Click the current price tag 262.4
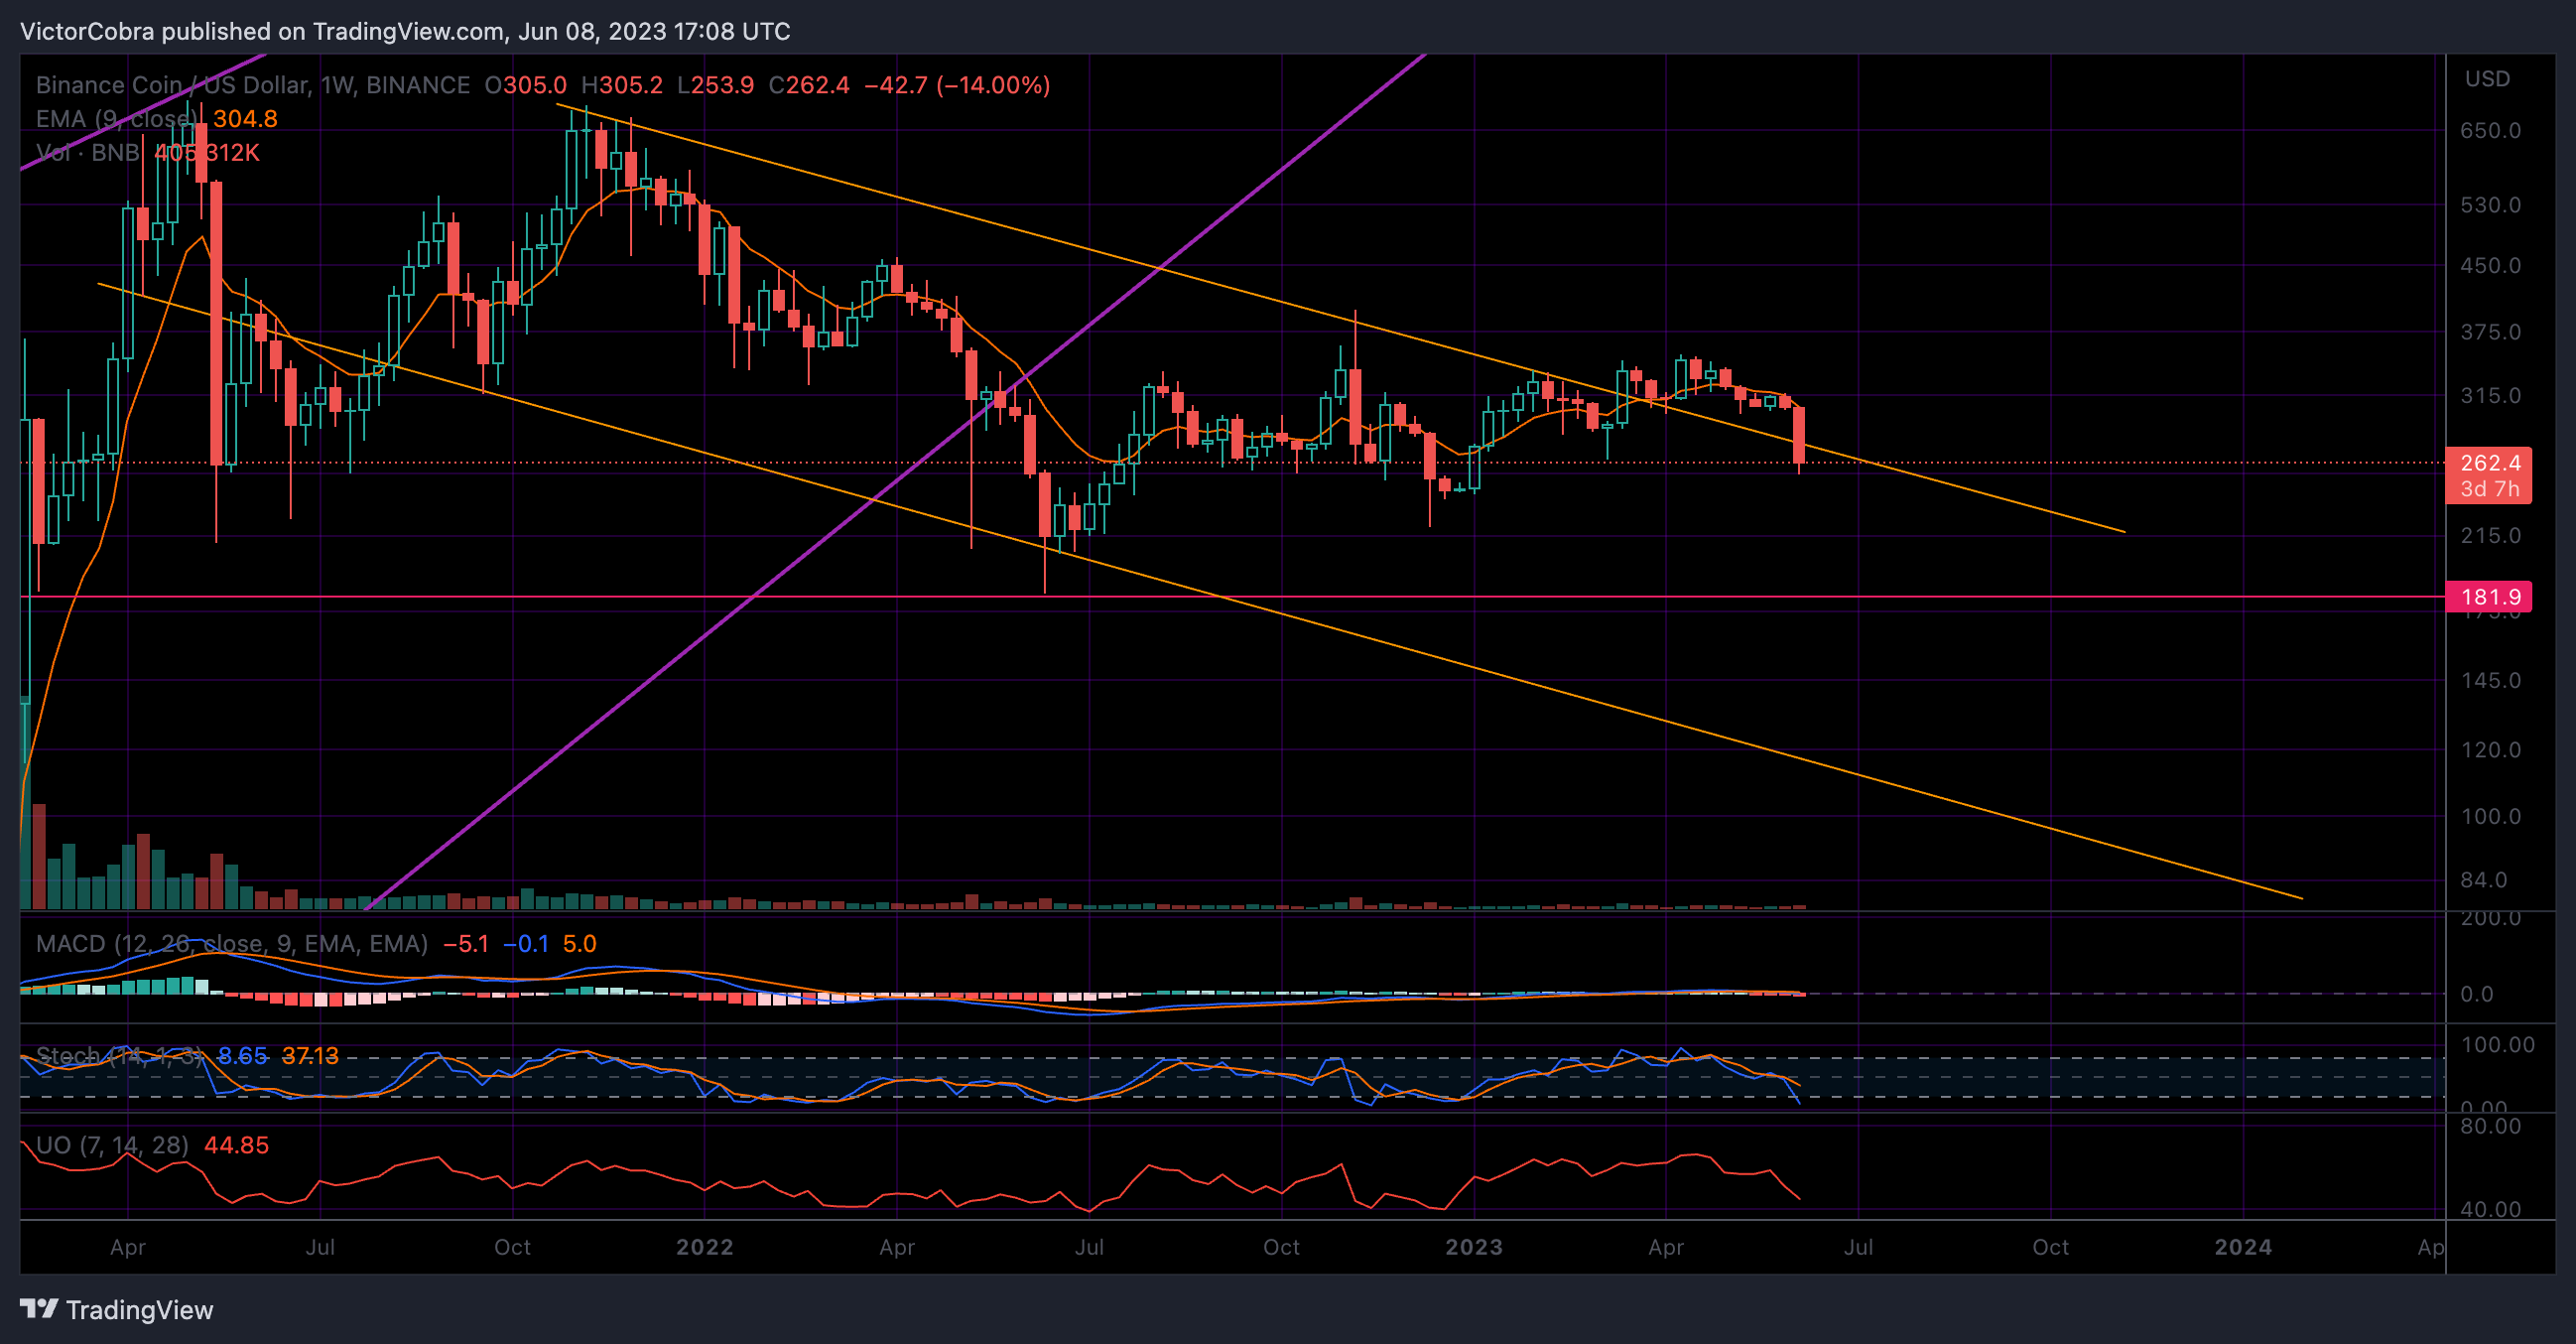 click(x=2488, y=475)
